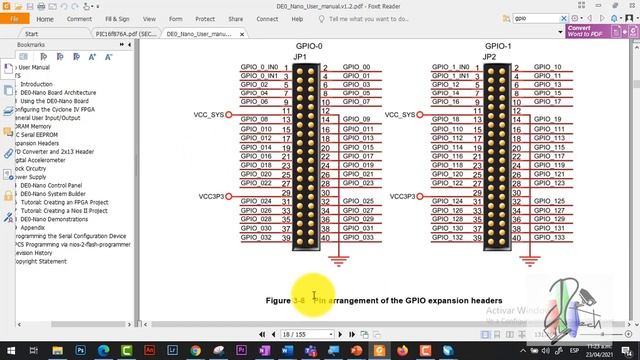Select the 'DE0-Nano Demonstrations' bookmark

coord(54,219)
